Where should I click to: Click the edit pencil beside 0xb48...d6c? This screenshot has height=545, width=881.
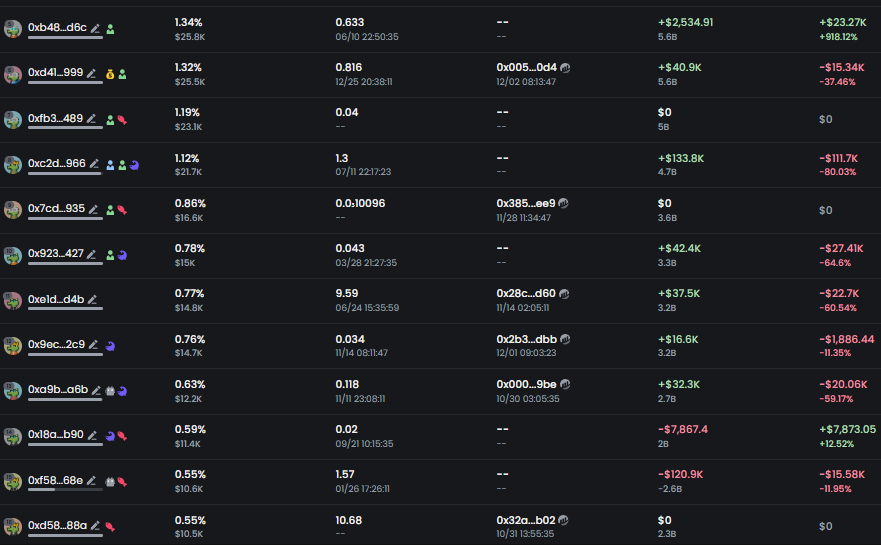tap(96, 29)
